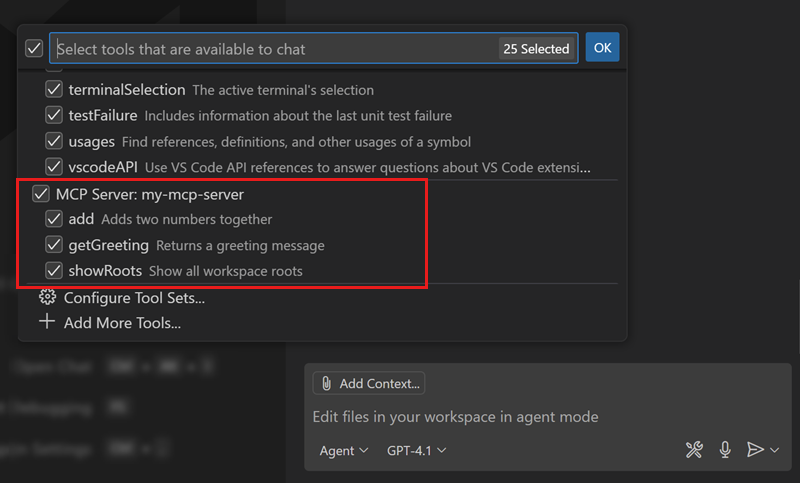
Task: Click the plus icon for Add More Tools
Action: click(47, 322)
